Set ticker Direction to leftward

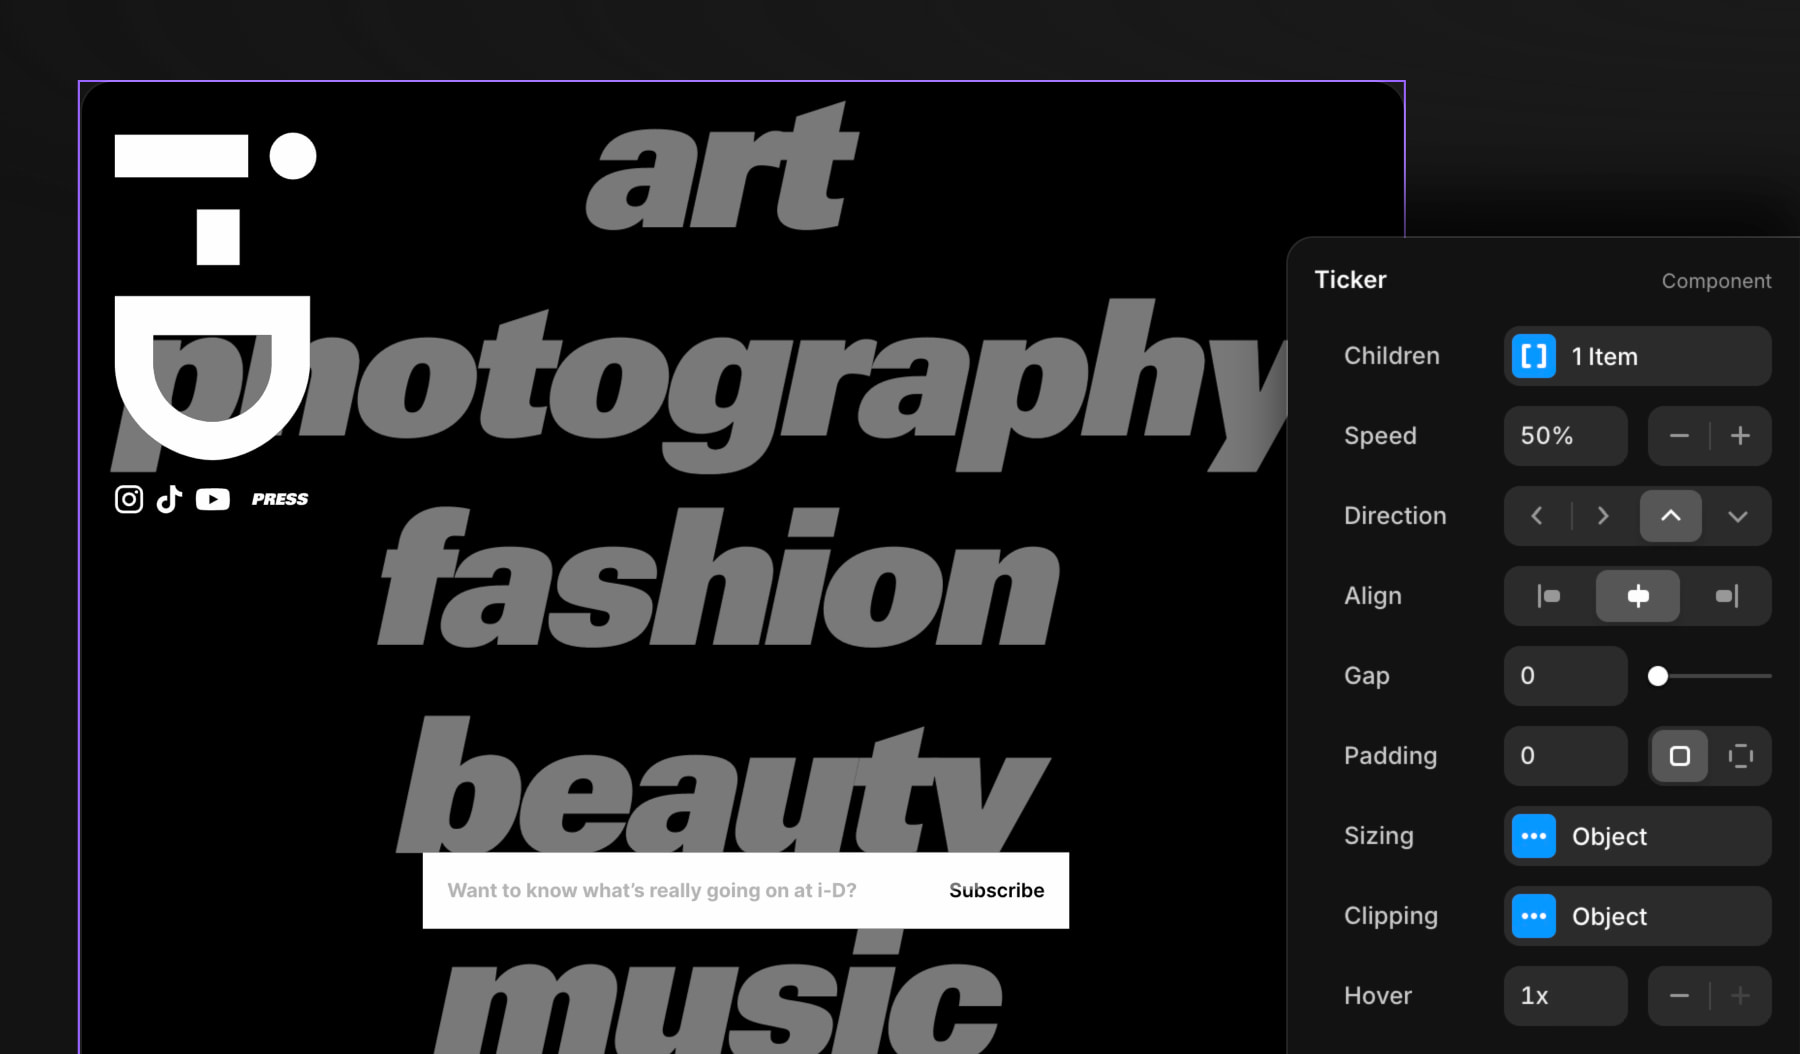coord(1537,516)
